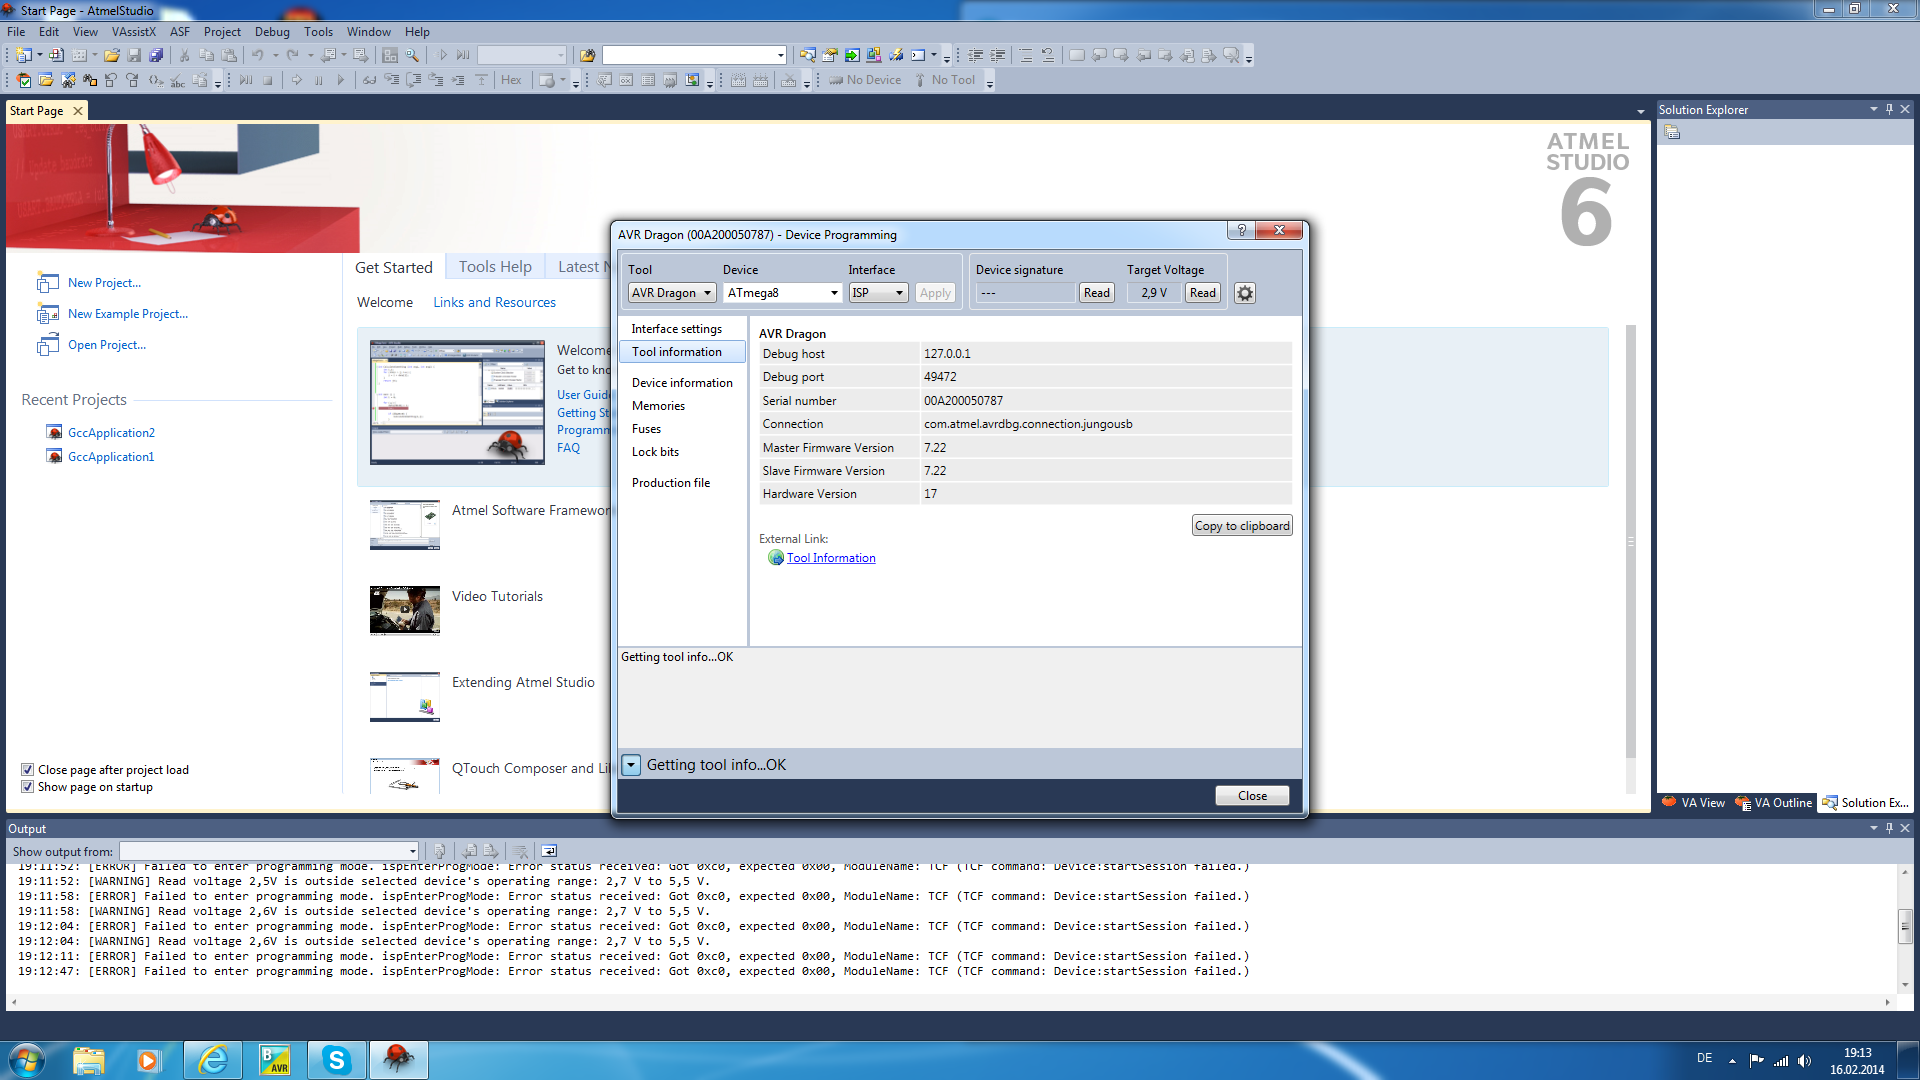The image size is (1920, 1080).
Task: Click the Open File toolbar icon
Action: (x=112, y=56)
